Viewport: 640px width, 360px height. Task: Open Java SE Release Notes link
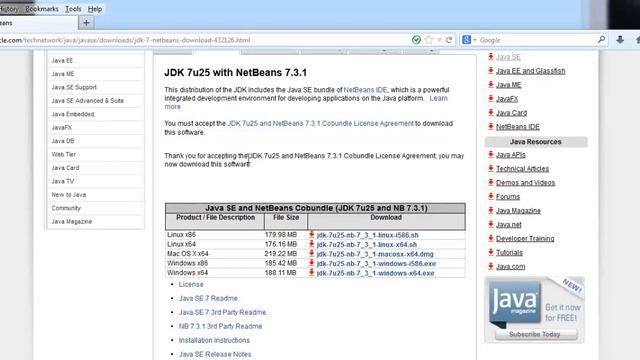click(215, 354)
